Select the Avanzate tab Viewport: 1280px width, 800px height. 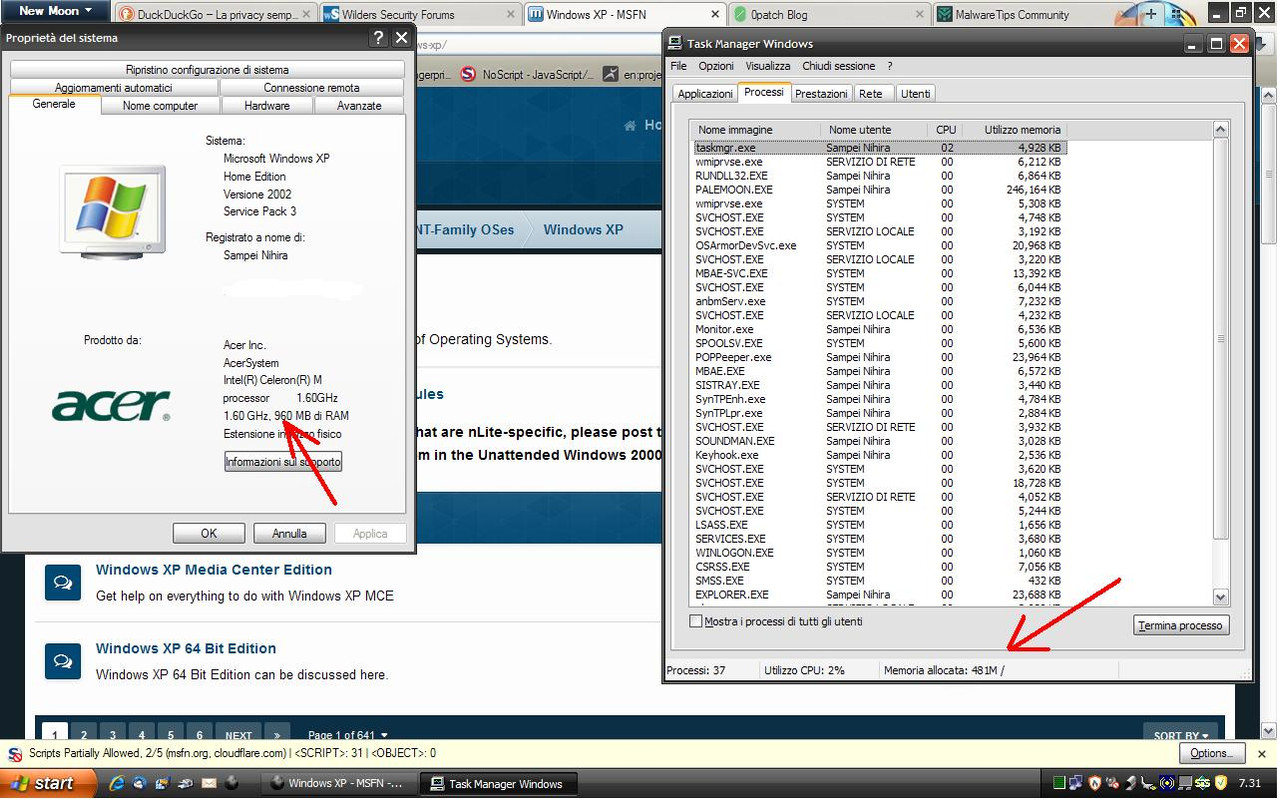click(359, 105)
